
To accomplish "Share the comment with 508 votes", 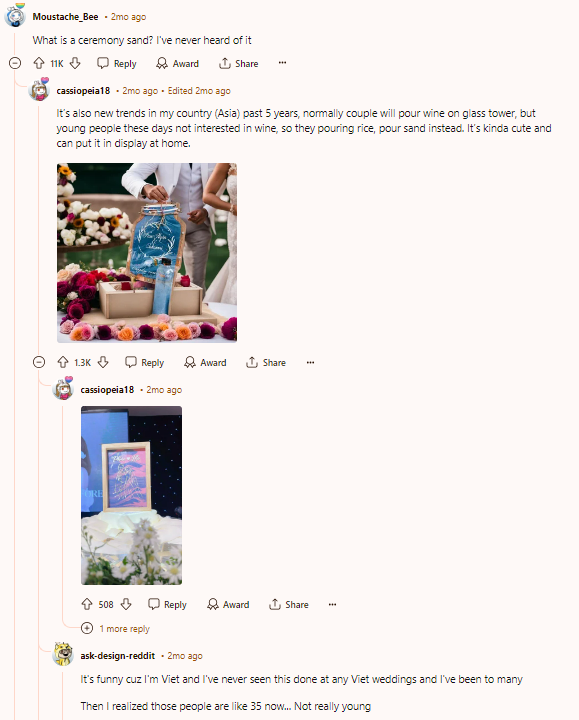I will tap(289, 604).
